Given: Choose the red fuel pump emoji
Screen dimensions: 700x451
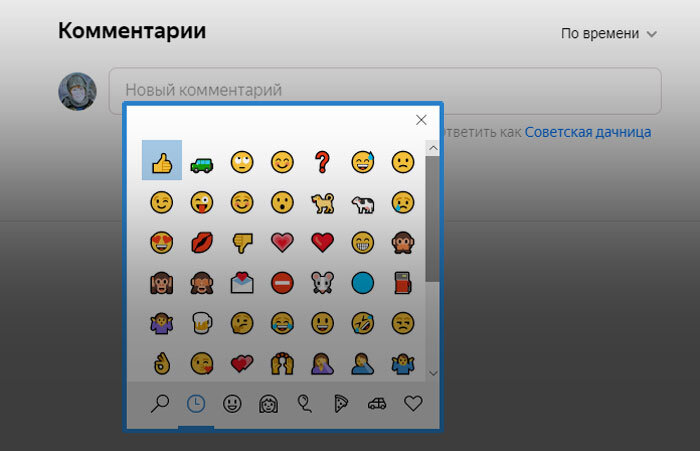Looking at the screenshot, I should pyautogui.click(x=403, y=283).
